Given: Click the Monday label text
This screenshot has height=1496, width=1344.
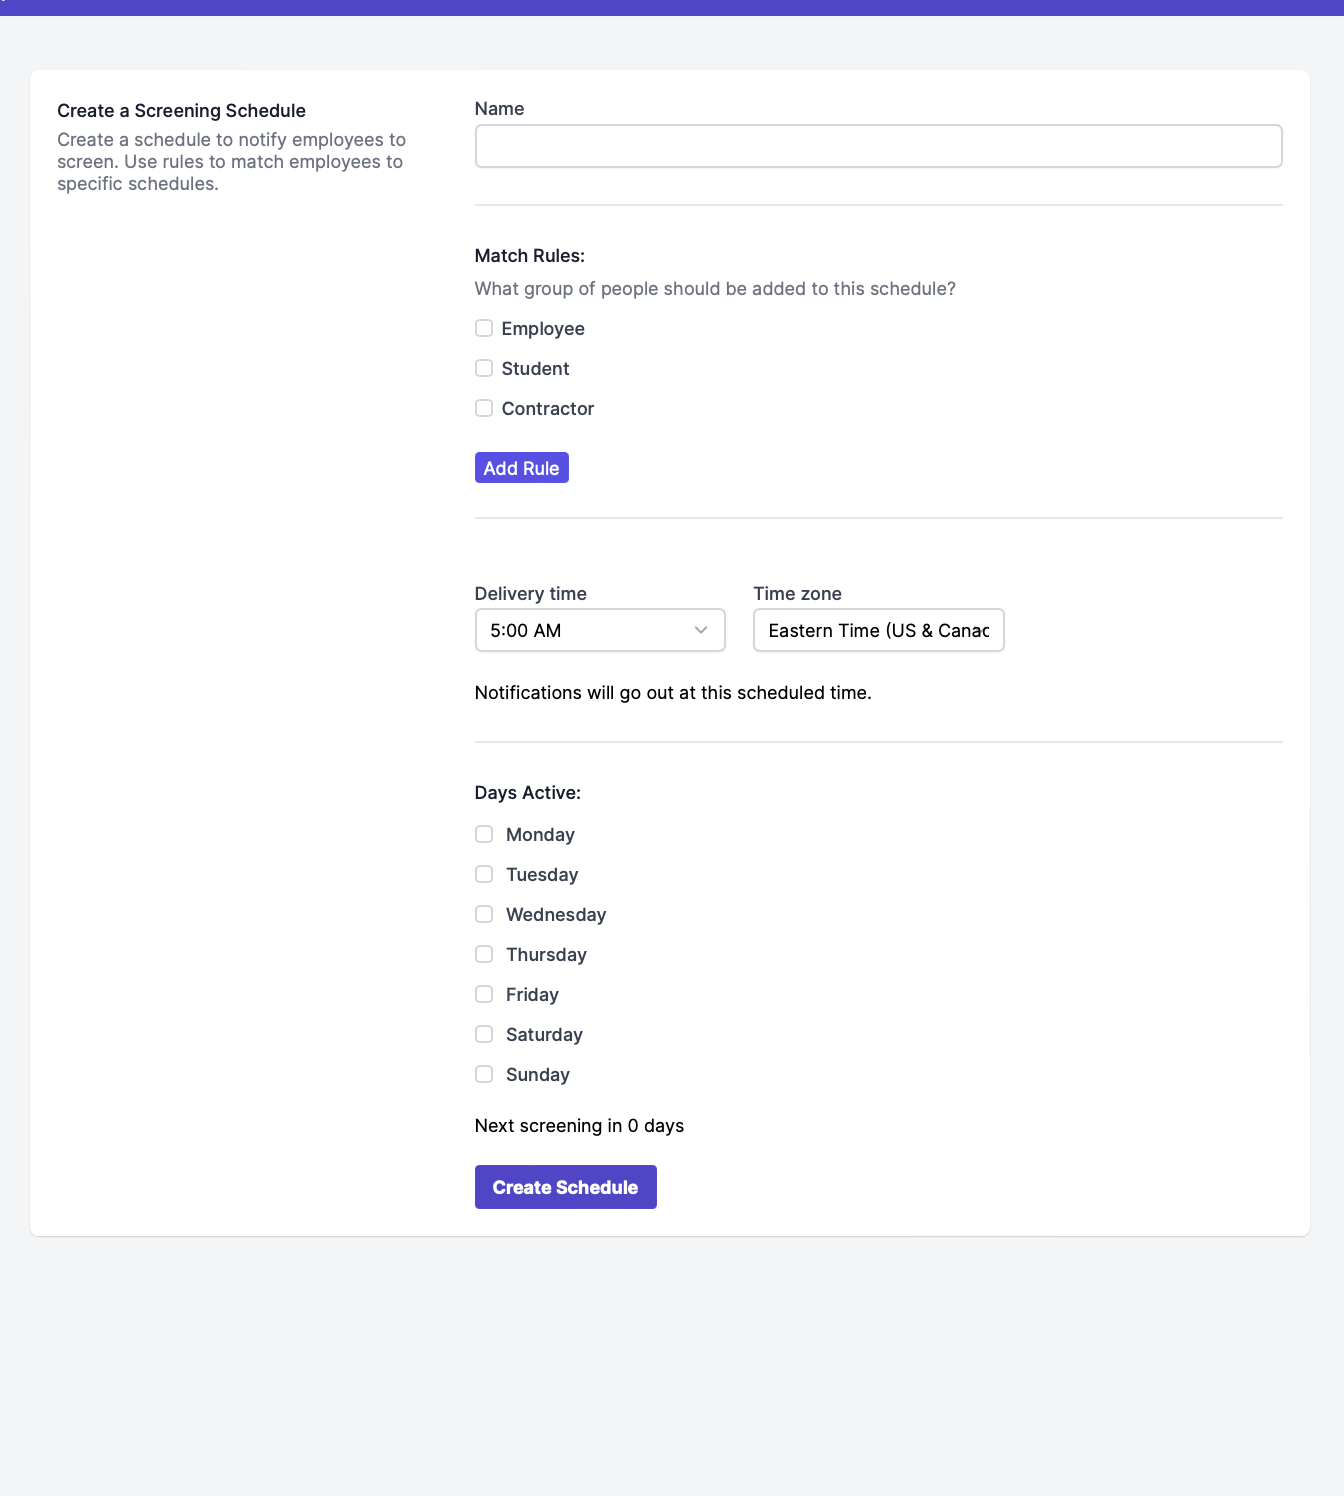Looking at the screenshot, I should coord(540,835).
